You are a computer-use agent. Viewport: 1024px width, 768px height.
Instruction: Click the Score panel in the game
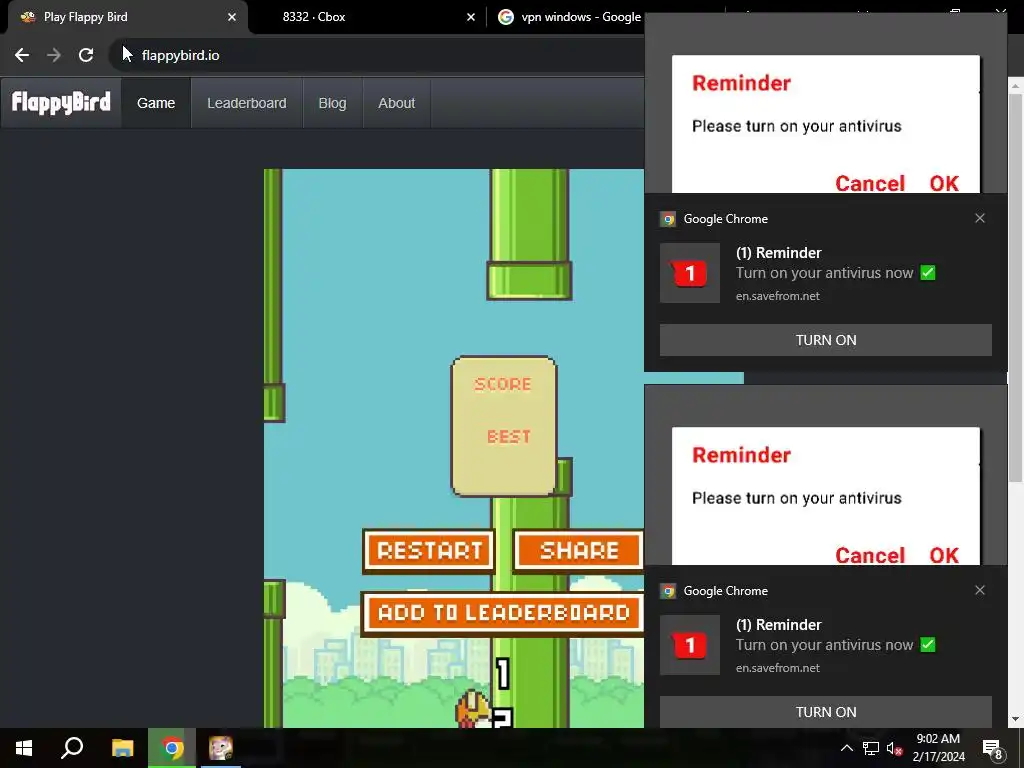(504, 426)
